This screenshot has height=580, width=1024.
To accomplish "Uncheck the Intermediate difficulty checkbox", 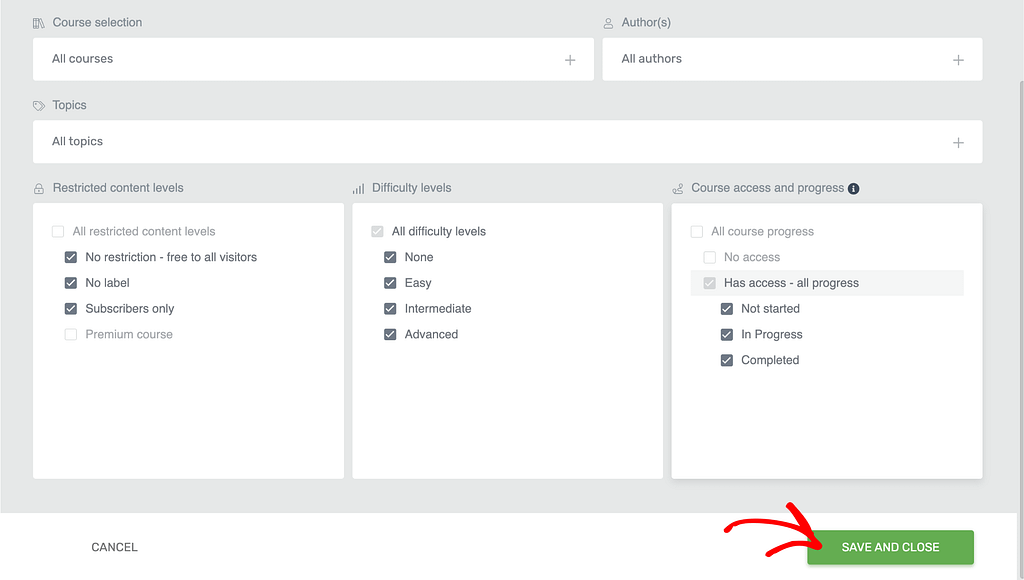I will coord(390,308).
